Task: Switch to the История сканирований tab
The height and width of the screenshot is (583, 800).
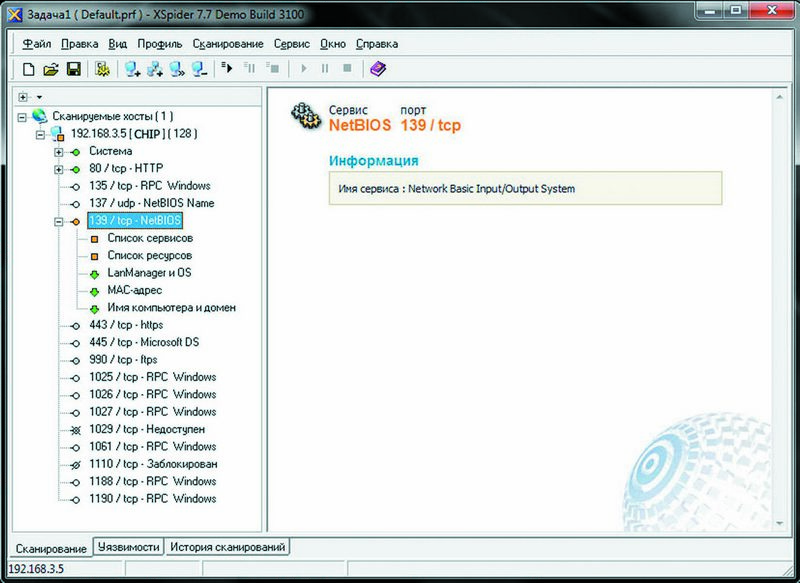Action: (x=228, y=547)
